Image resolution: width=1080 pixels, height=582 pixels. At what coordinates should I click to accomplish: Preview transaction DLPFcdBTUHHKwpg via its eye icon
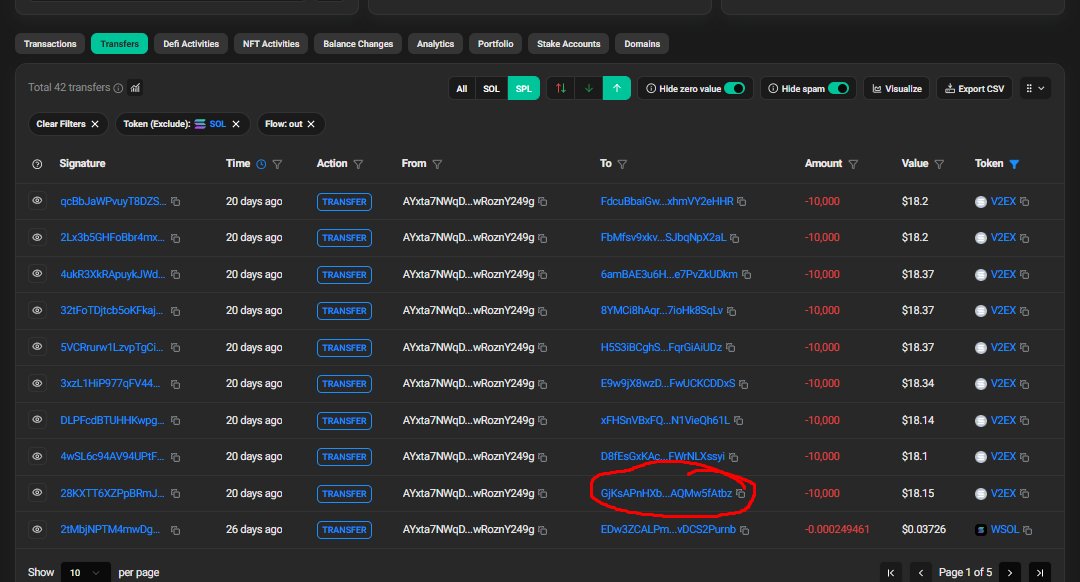click(37, 419)
